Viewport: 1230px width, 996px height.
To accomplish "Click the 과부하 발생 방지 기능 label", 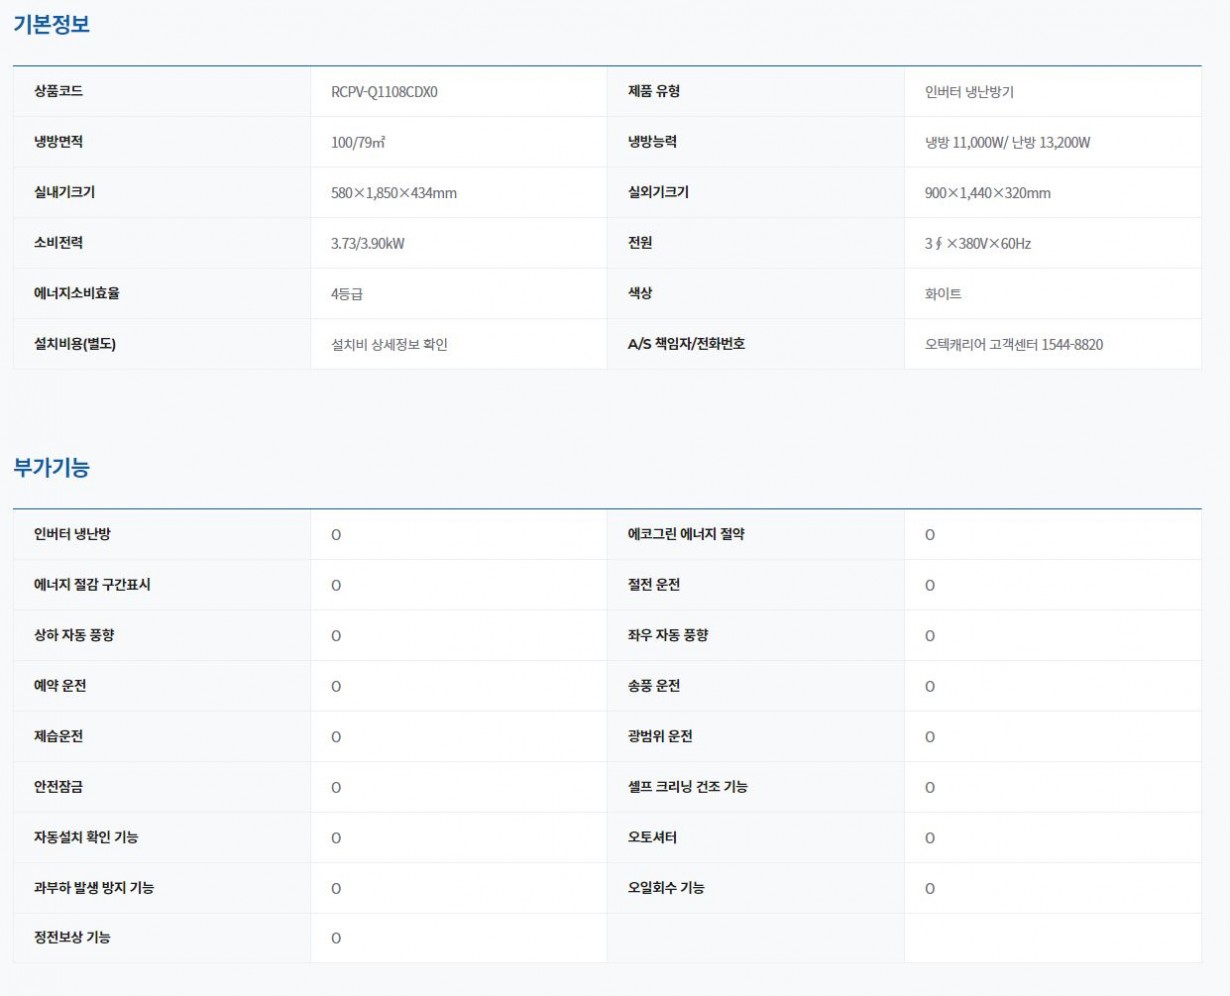I will [94, 887].
